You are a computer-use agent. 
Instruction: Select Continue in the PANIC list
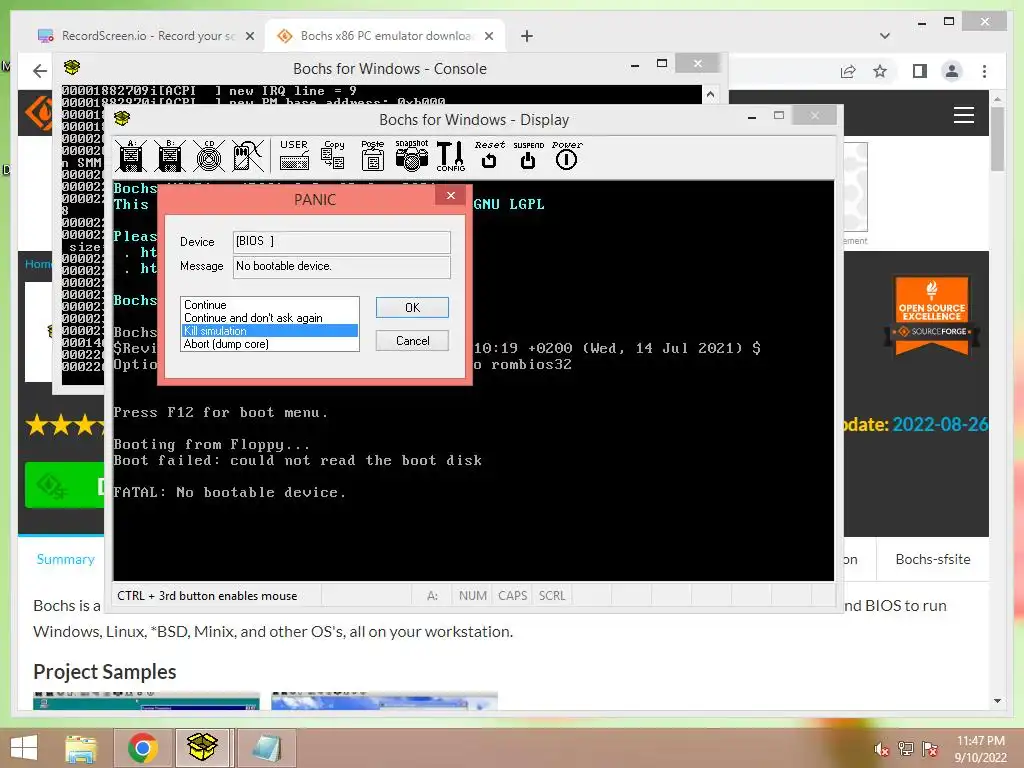[x=270, y=305]
